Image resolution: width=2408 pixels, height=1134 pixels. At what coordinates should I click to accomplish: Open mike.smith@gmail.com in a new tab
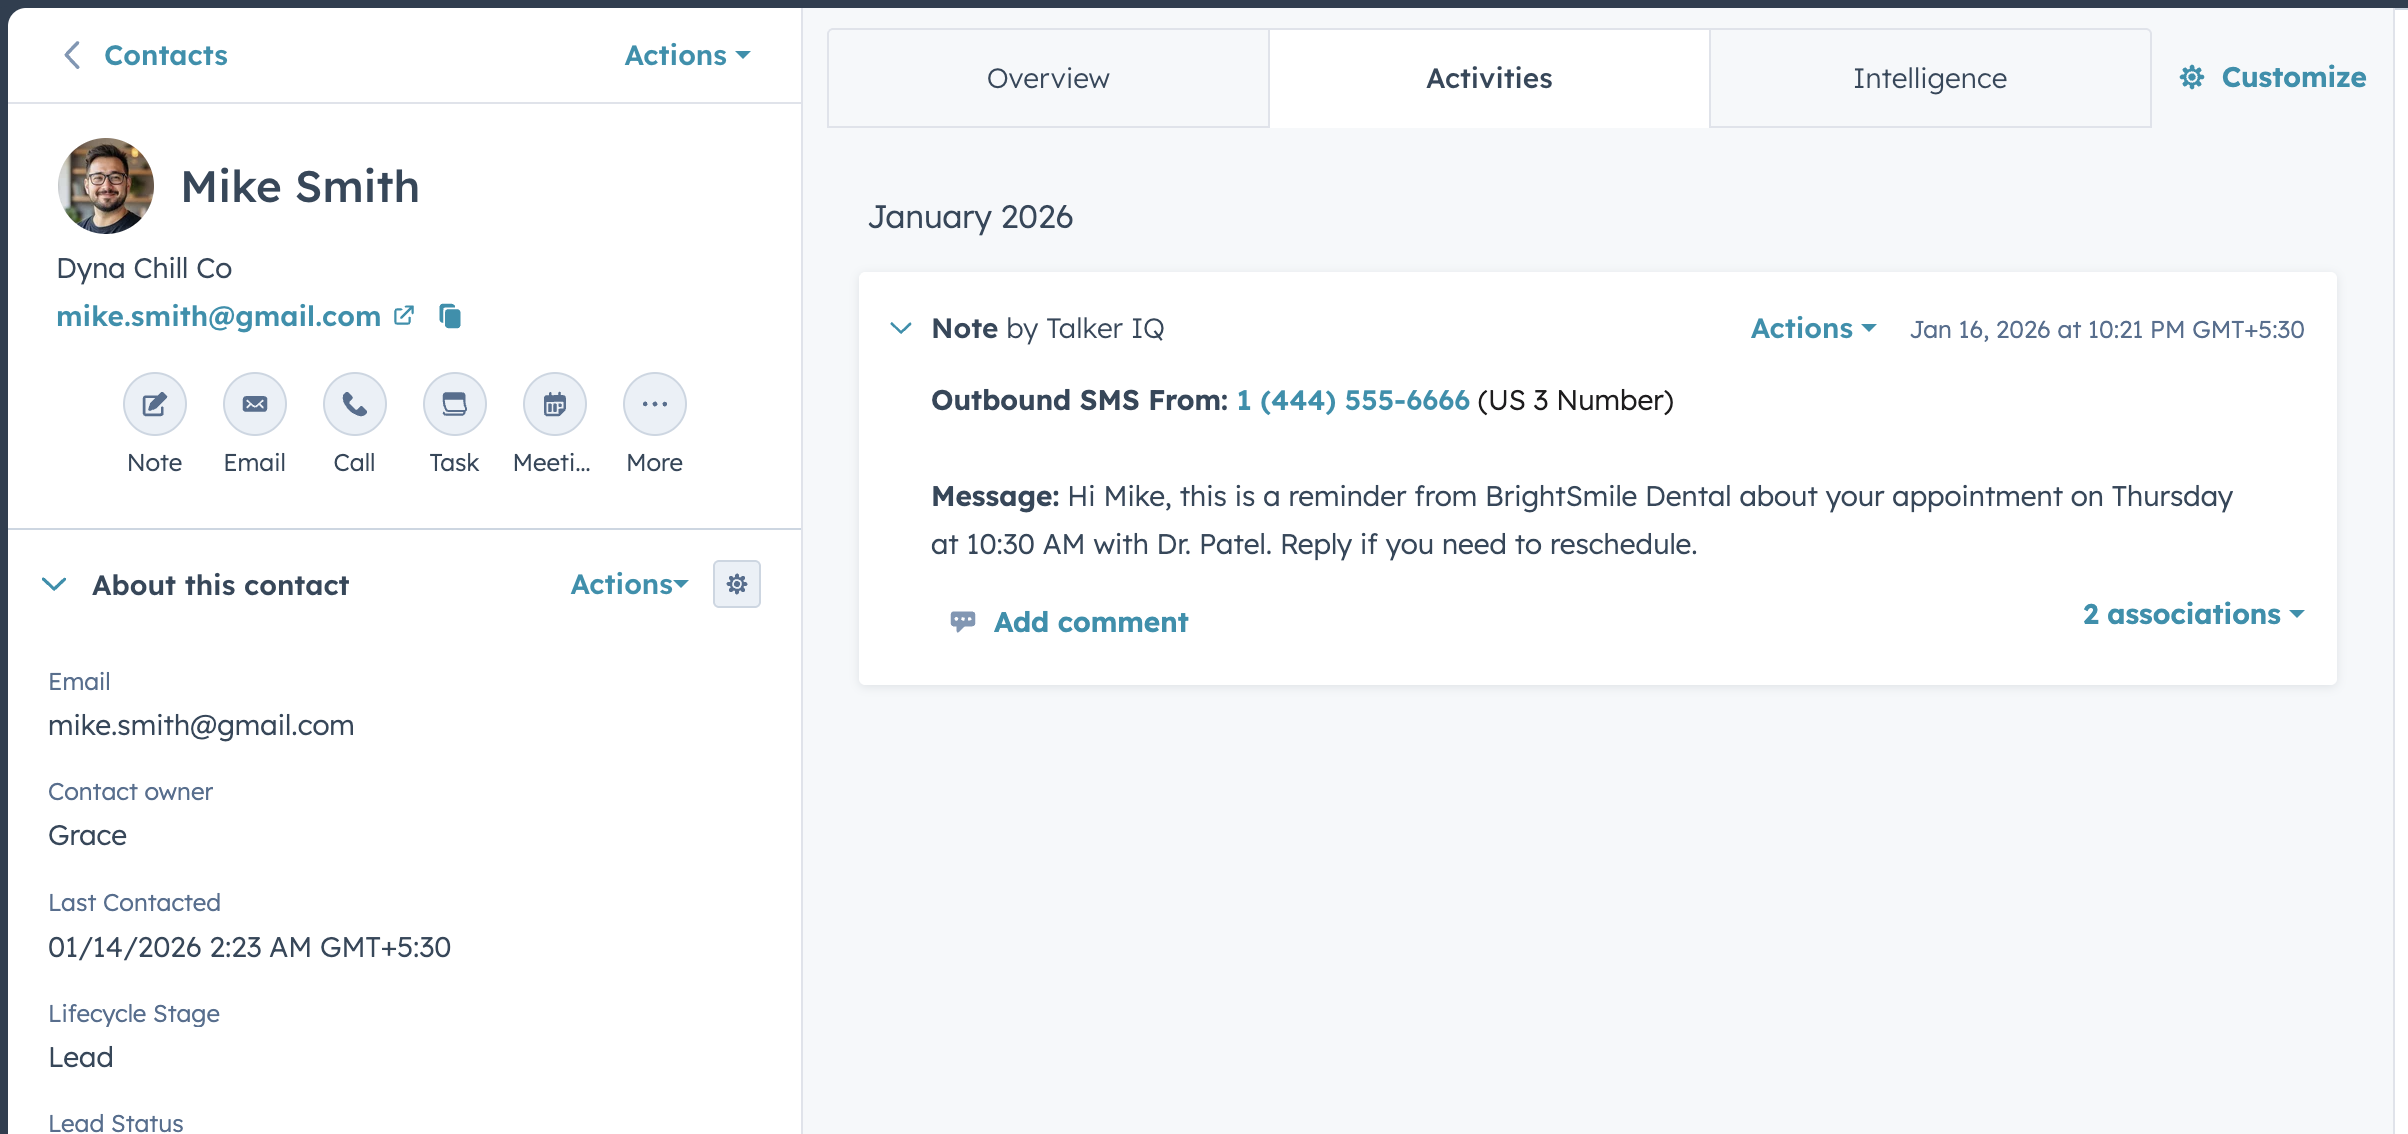click(x=403, y=315)
